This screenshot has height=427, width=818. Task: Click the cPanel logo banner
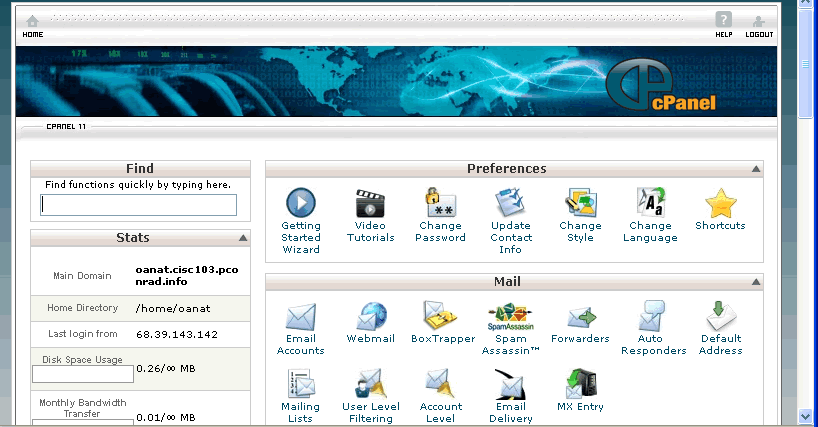point(661,85)
